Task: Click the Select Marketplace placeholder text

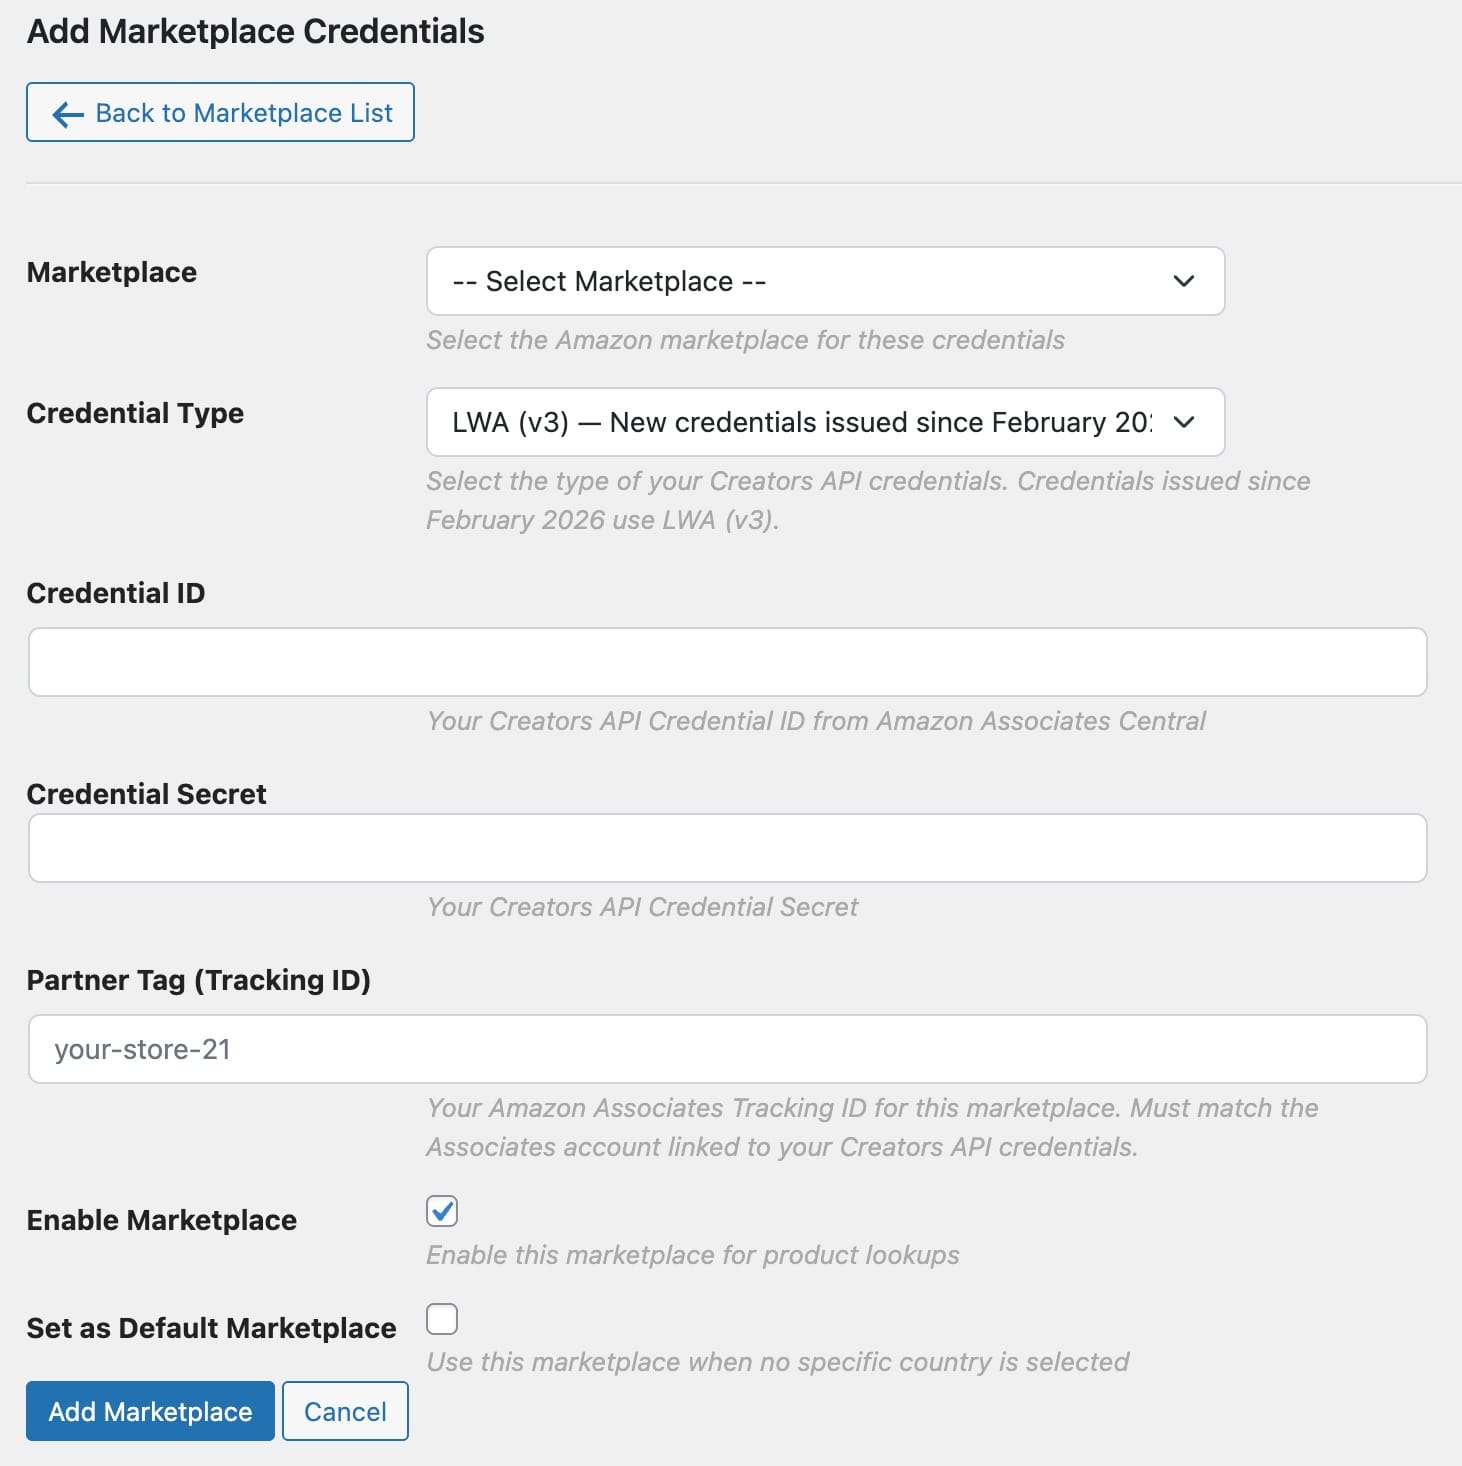Action: 608,281
